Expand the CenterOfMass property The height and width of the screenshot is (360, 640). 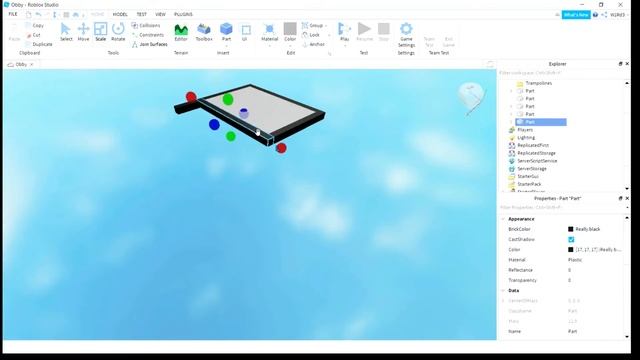[x=503, y=301]
